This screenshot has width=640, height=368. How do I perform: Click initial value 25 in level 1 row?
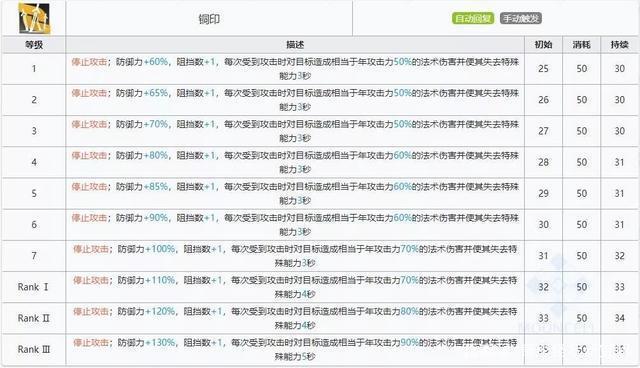click(x=543, y=69)
